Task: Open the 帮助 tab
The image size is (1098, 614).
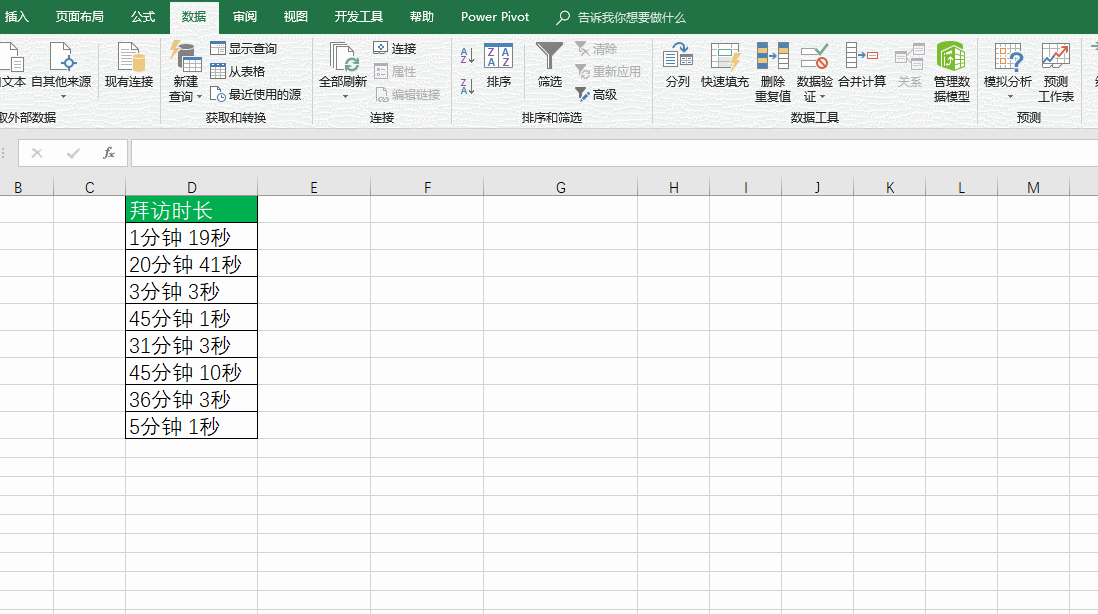Action: click(422, 17)
